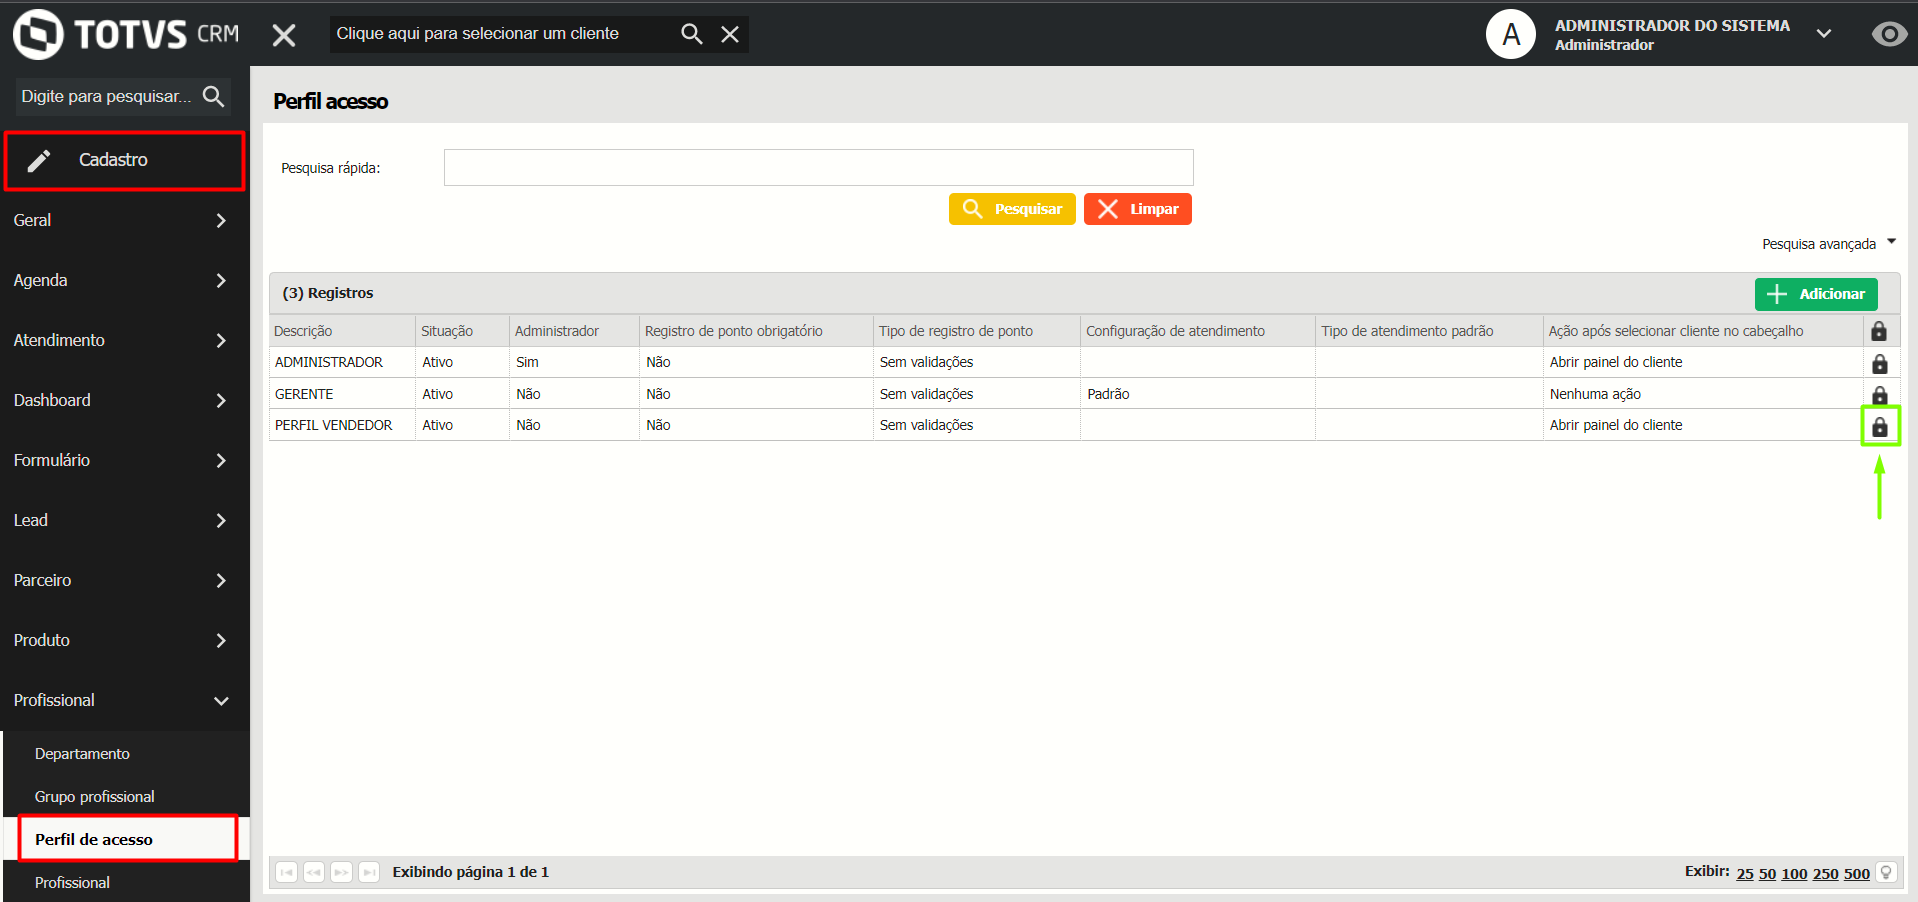1918x902 pixels.
Task: Show 100 records per page
Action: click(x=1794, y=874)
